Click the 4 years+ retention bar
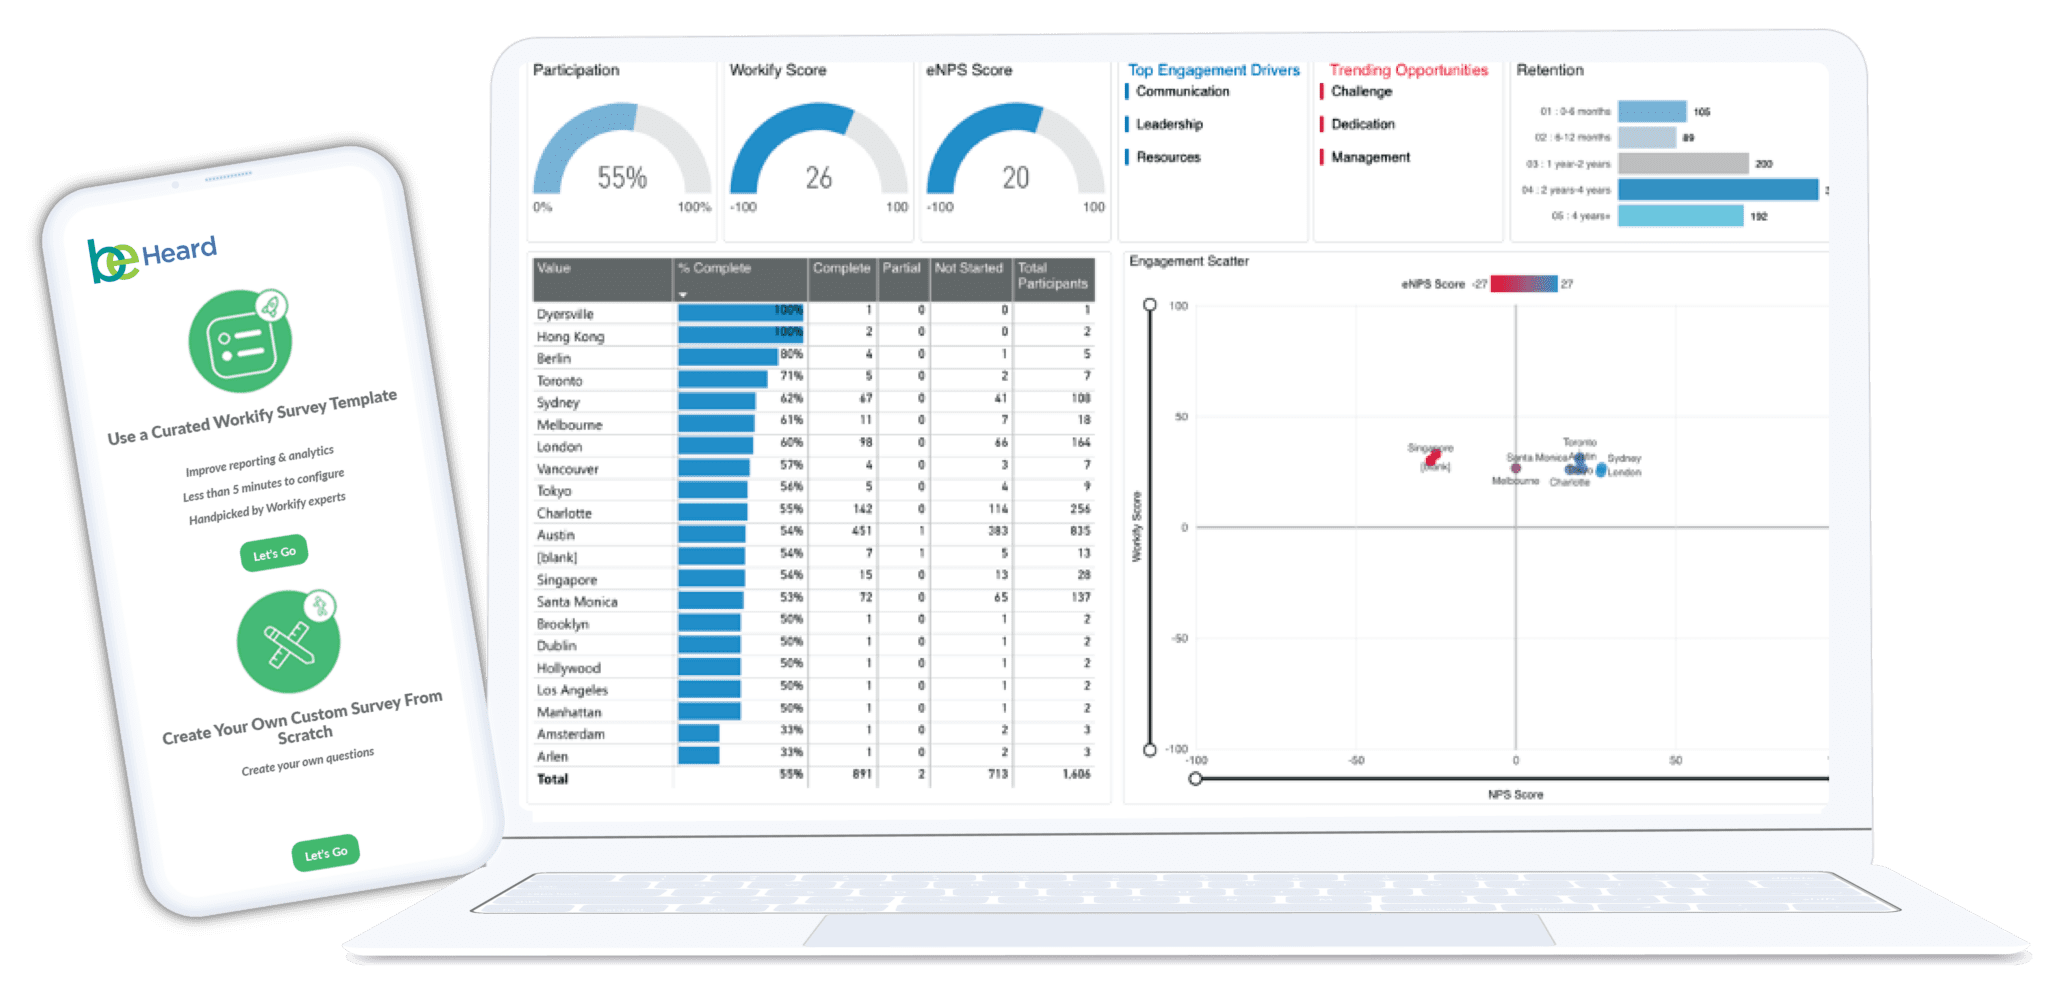Viewport: 2048px width, 999px height. click(x=1681, y=215)
